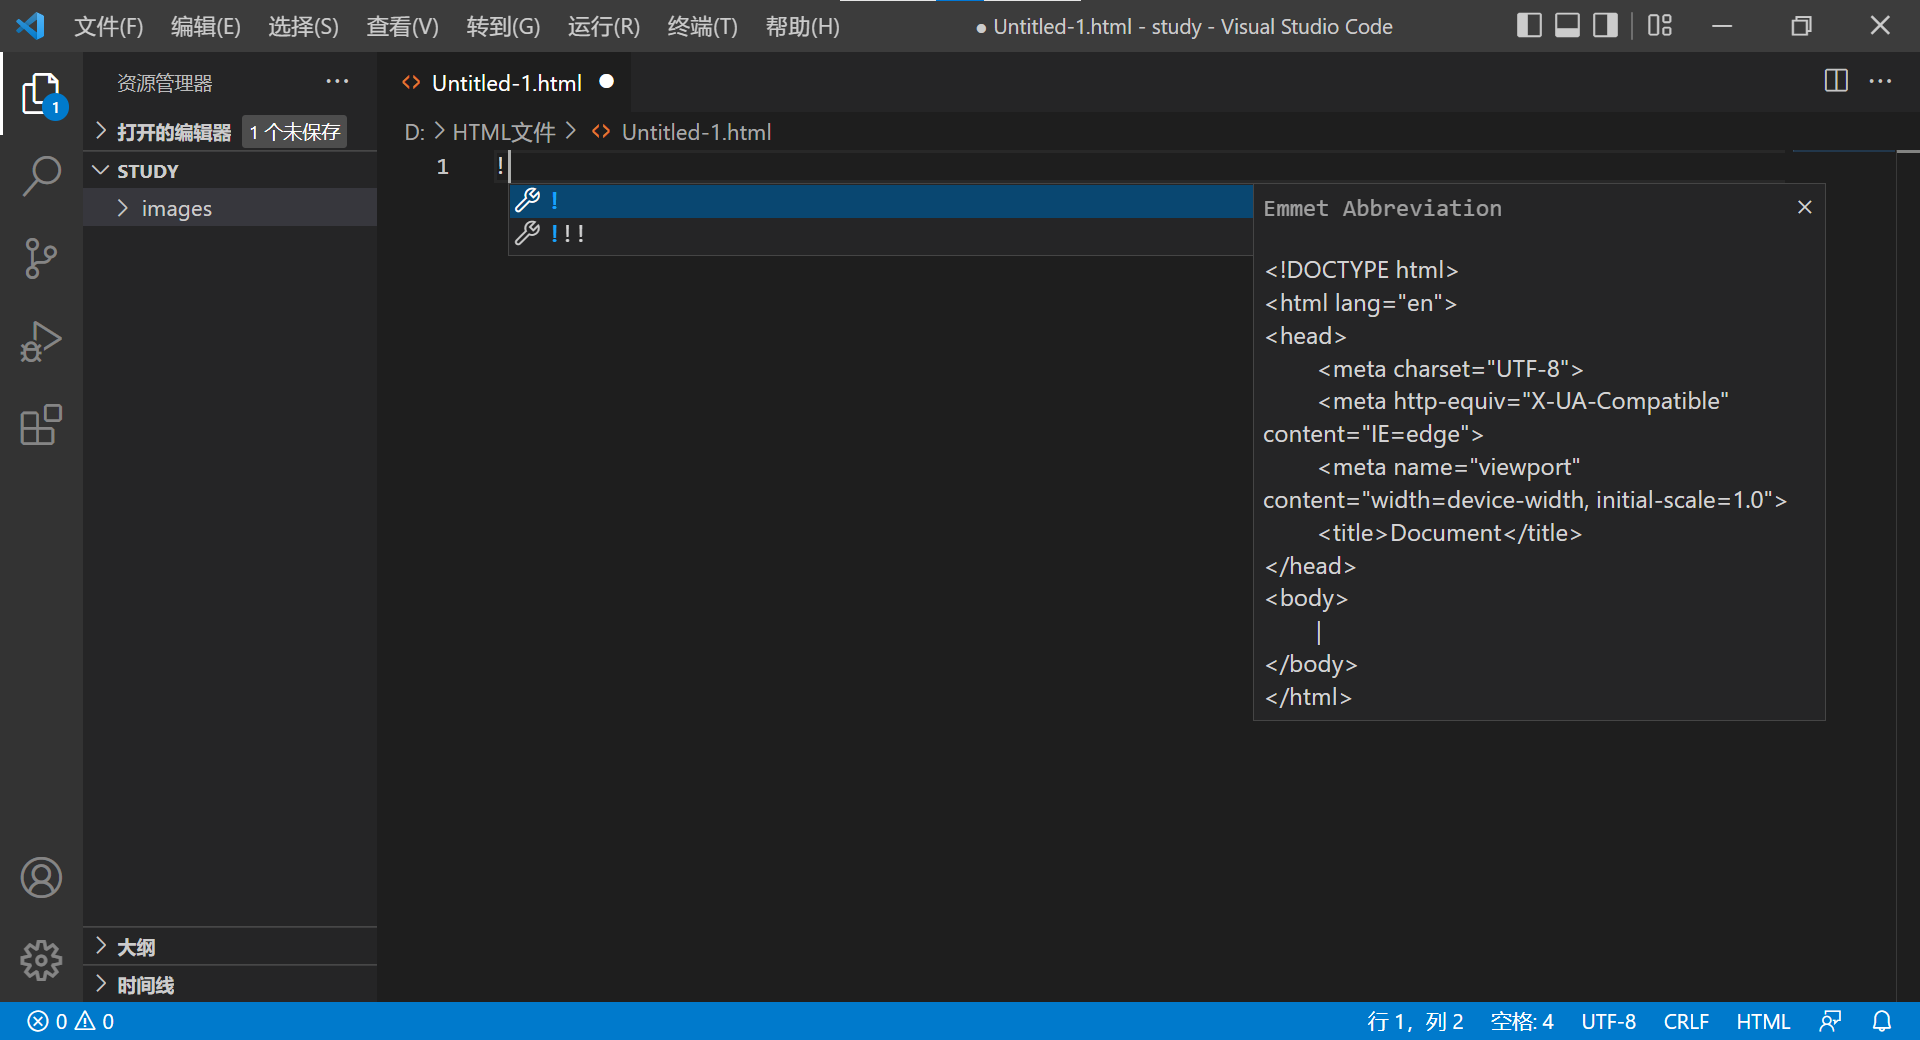The image size is (1920, 1040).
Task: Toggle the secondary sidebar in title bar
Action: pos(1604,25)
